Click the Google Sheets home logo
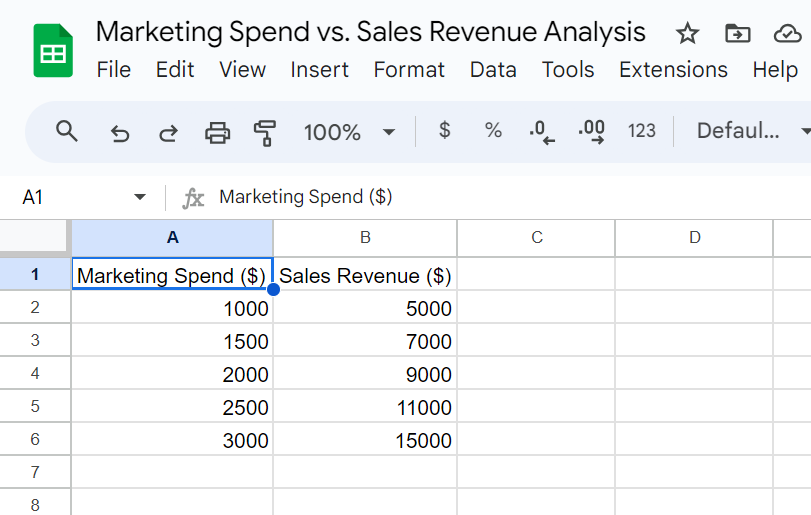Screen dimensions: 811x515 (53, 51)
